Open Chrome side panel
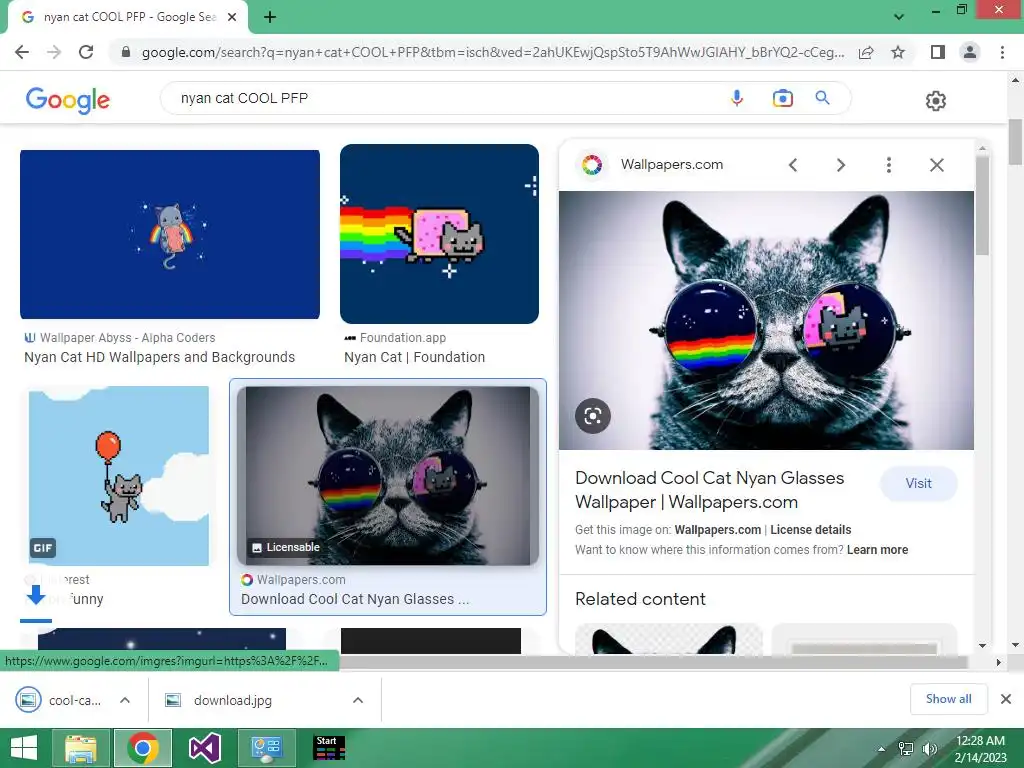1024x768 pixels. 938,52
